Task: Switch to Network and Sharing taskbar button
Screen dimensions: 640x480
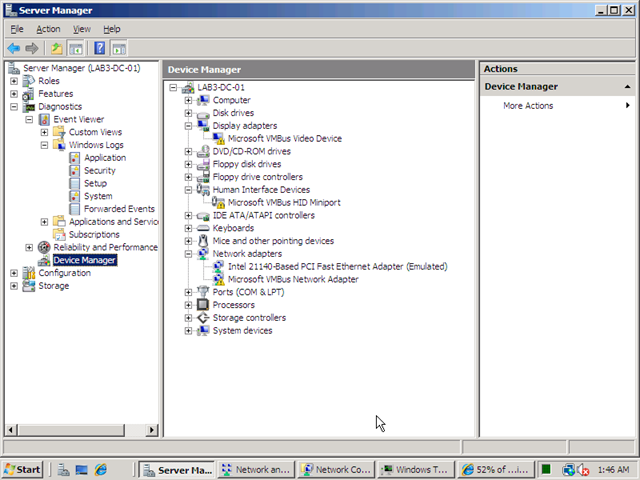Action: 256,470
